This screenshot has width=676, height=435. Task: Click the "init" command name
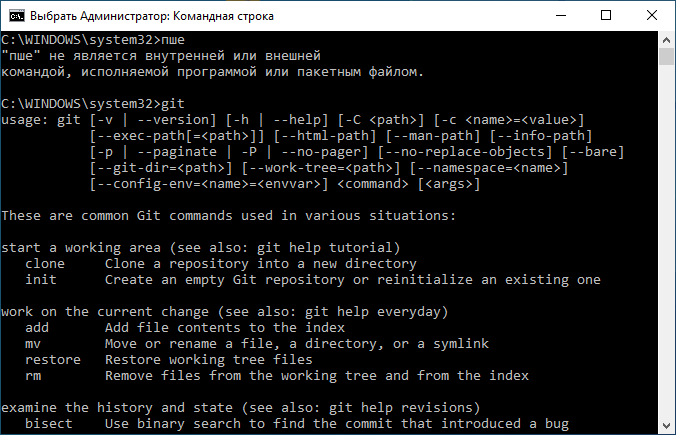coord(41,279)
